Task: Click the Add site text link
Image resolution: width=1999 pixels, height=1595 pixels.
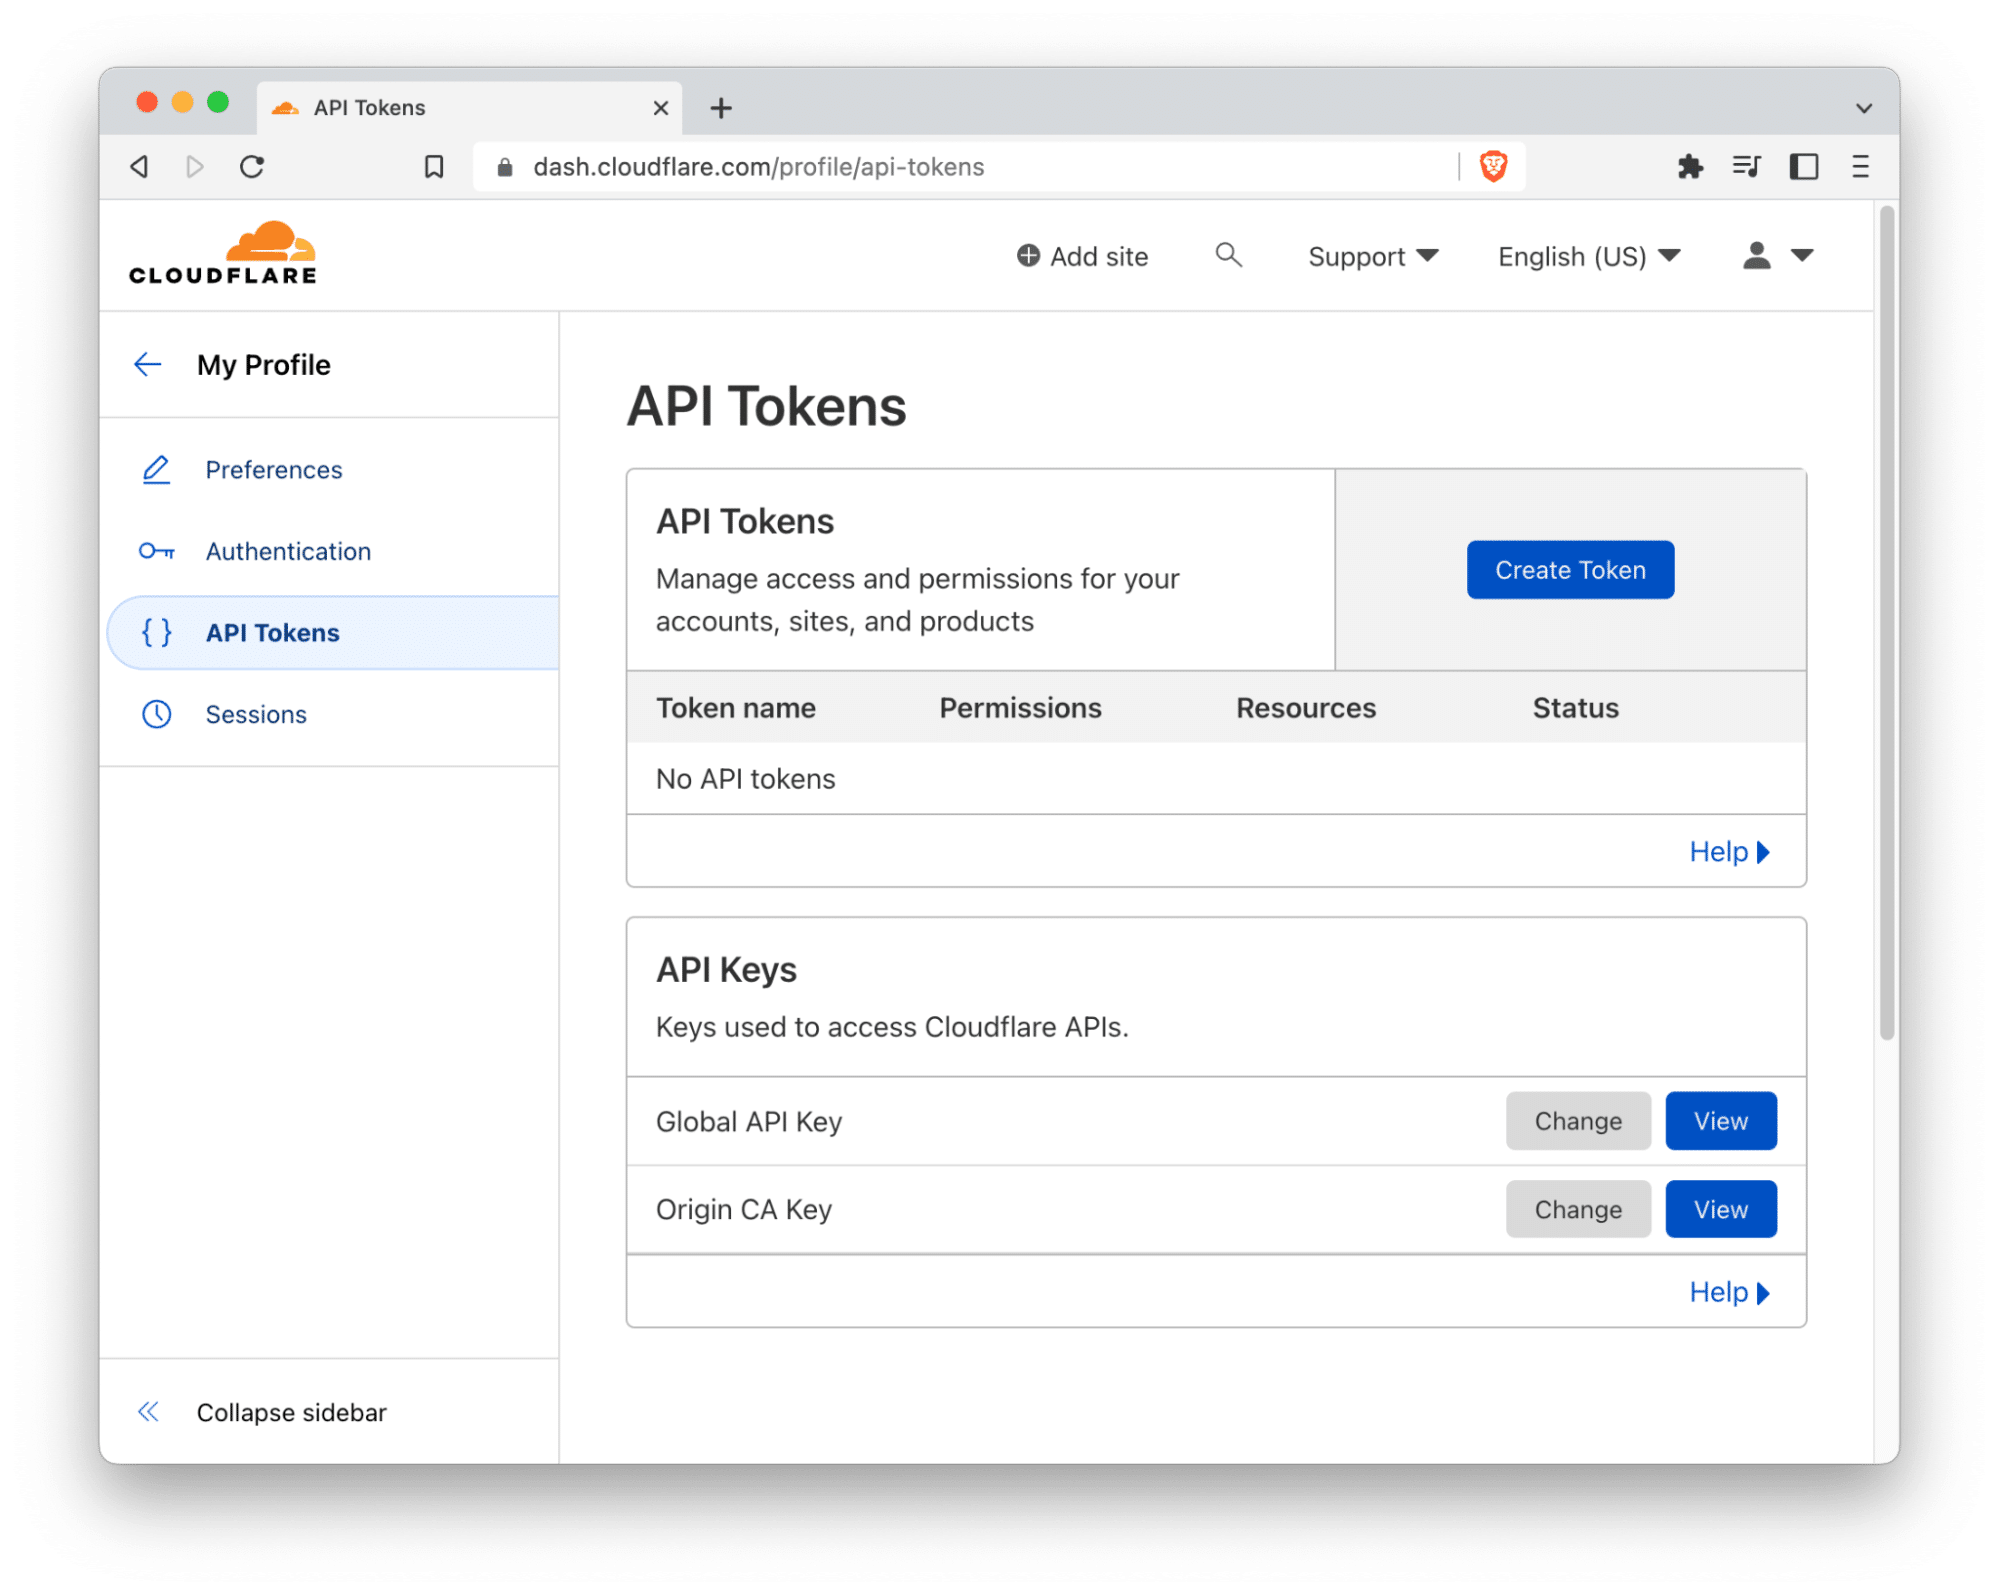Action: pyautogui.click(x=1099, y=257)
